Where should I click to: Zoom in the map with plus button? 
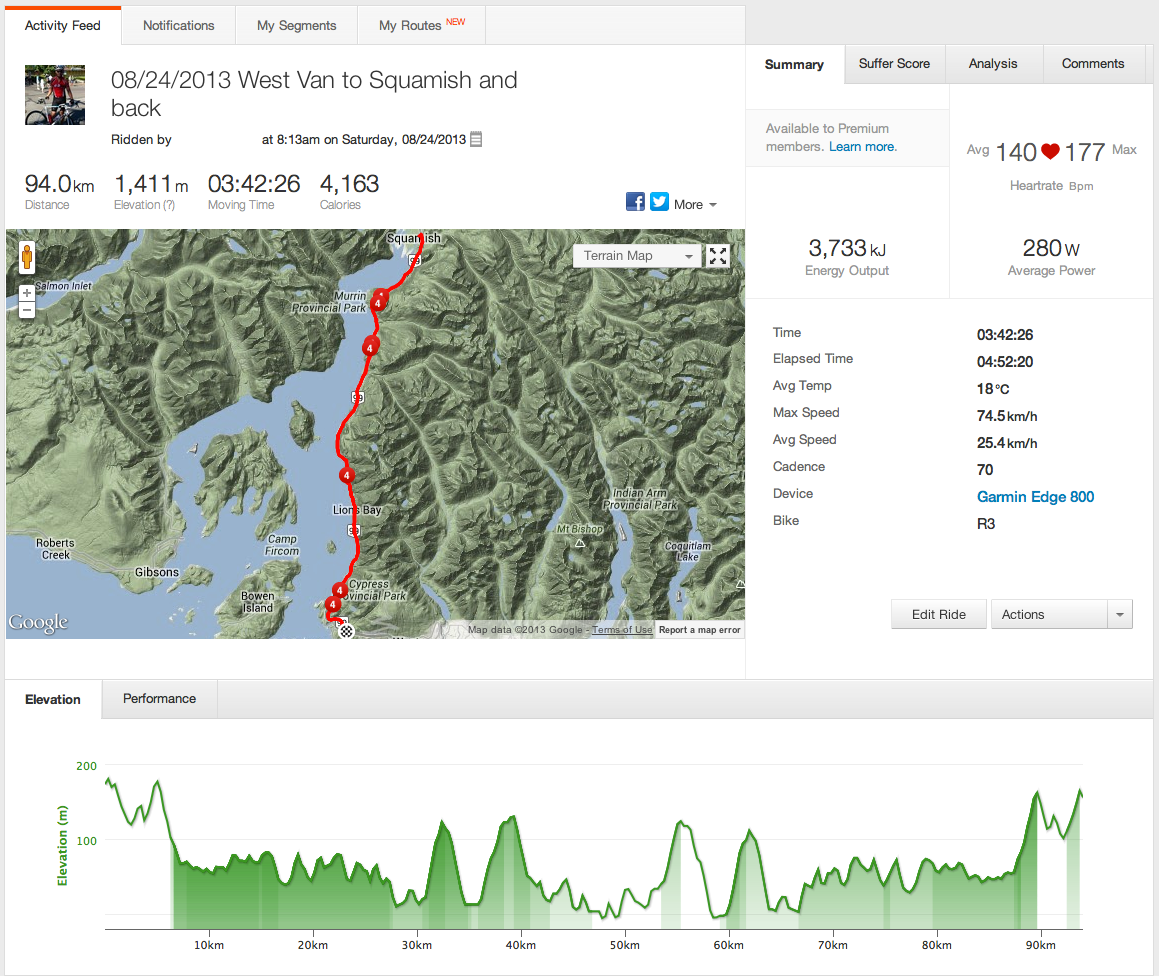click(x=27, y=293)
